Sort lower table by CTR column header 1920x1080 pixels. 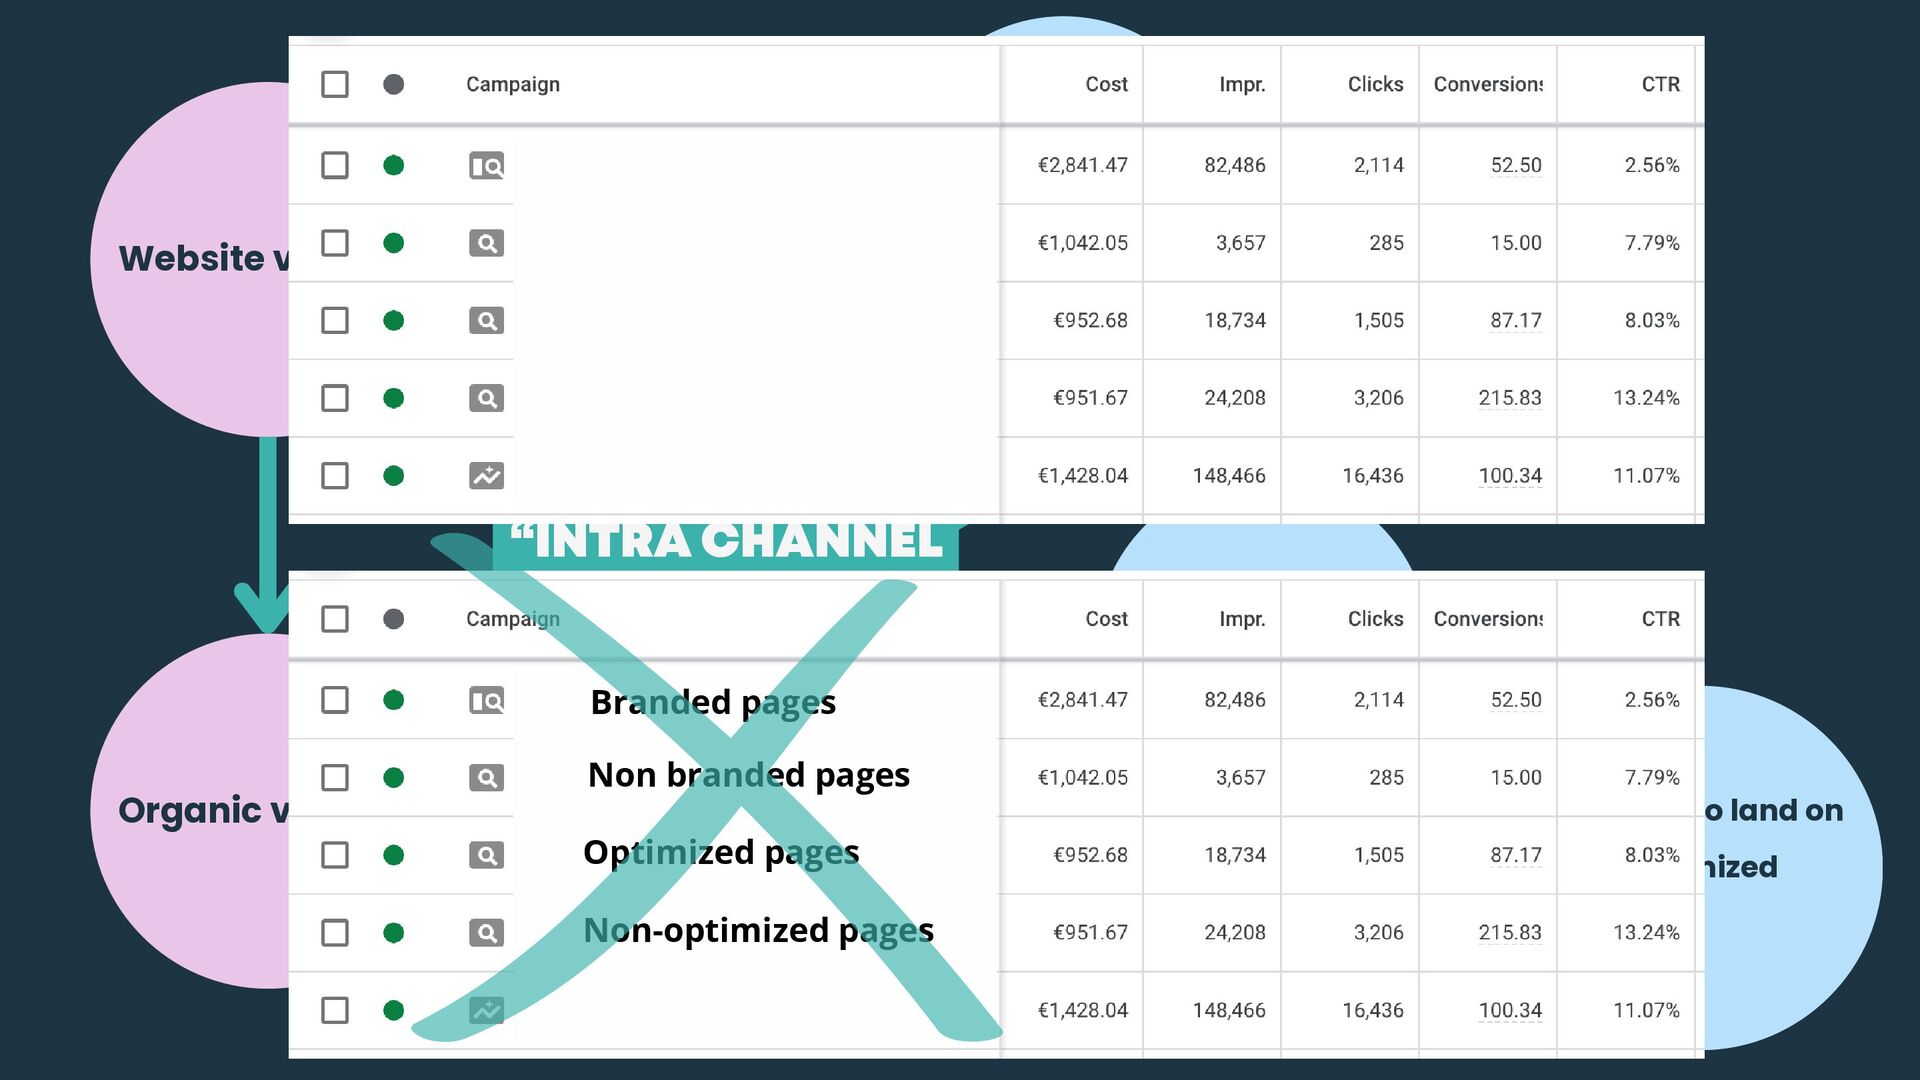tap(1660, 619)
